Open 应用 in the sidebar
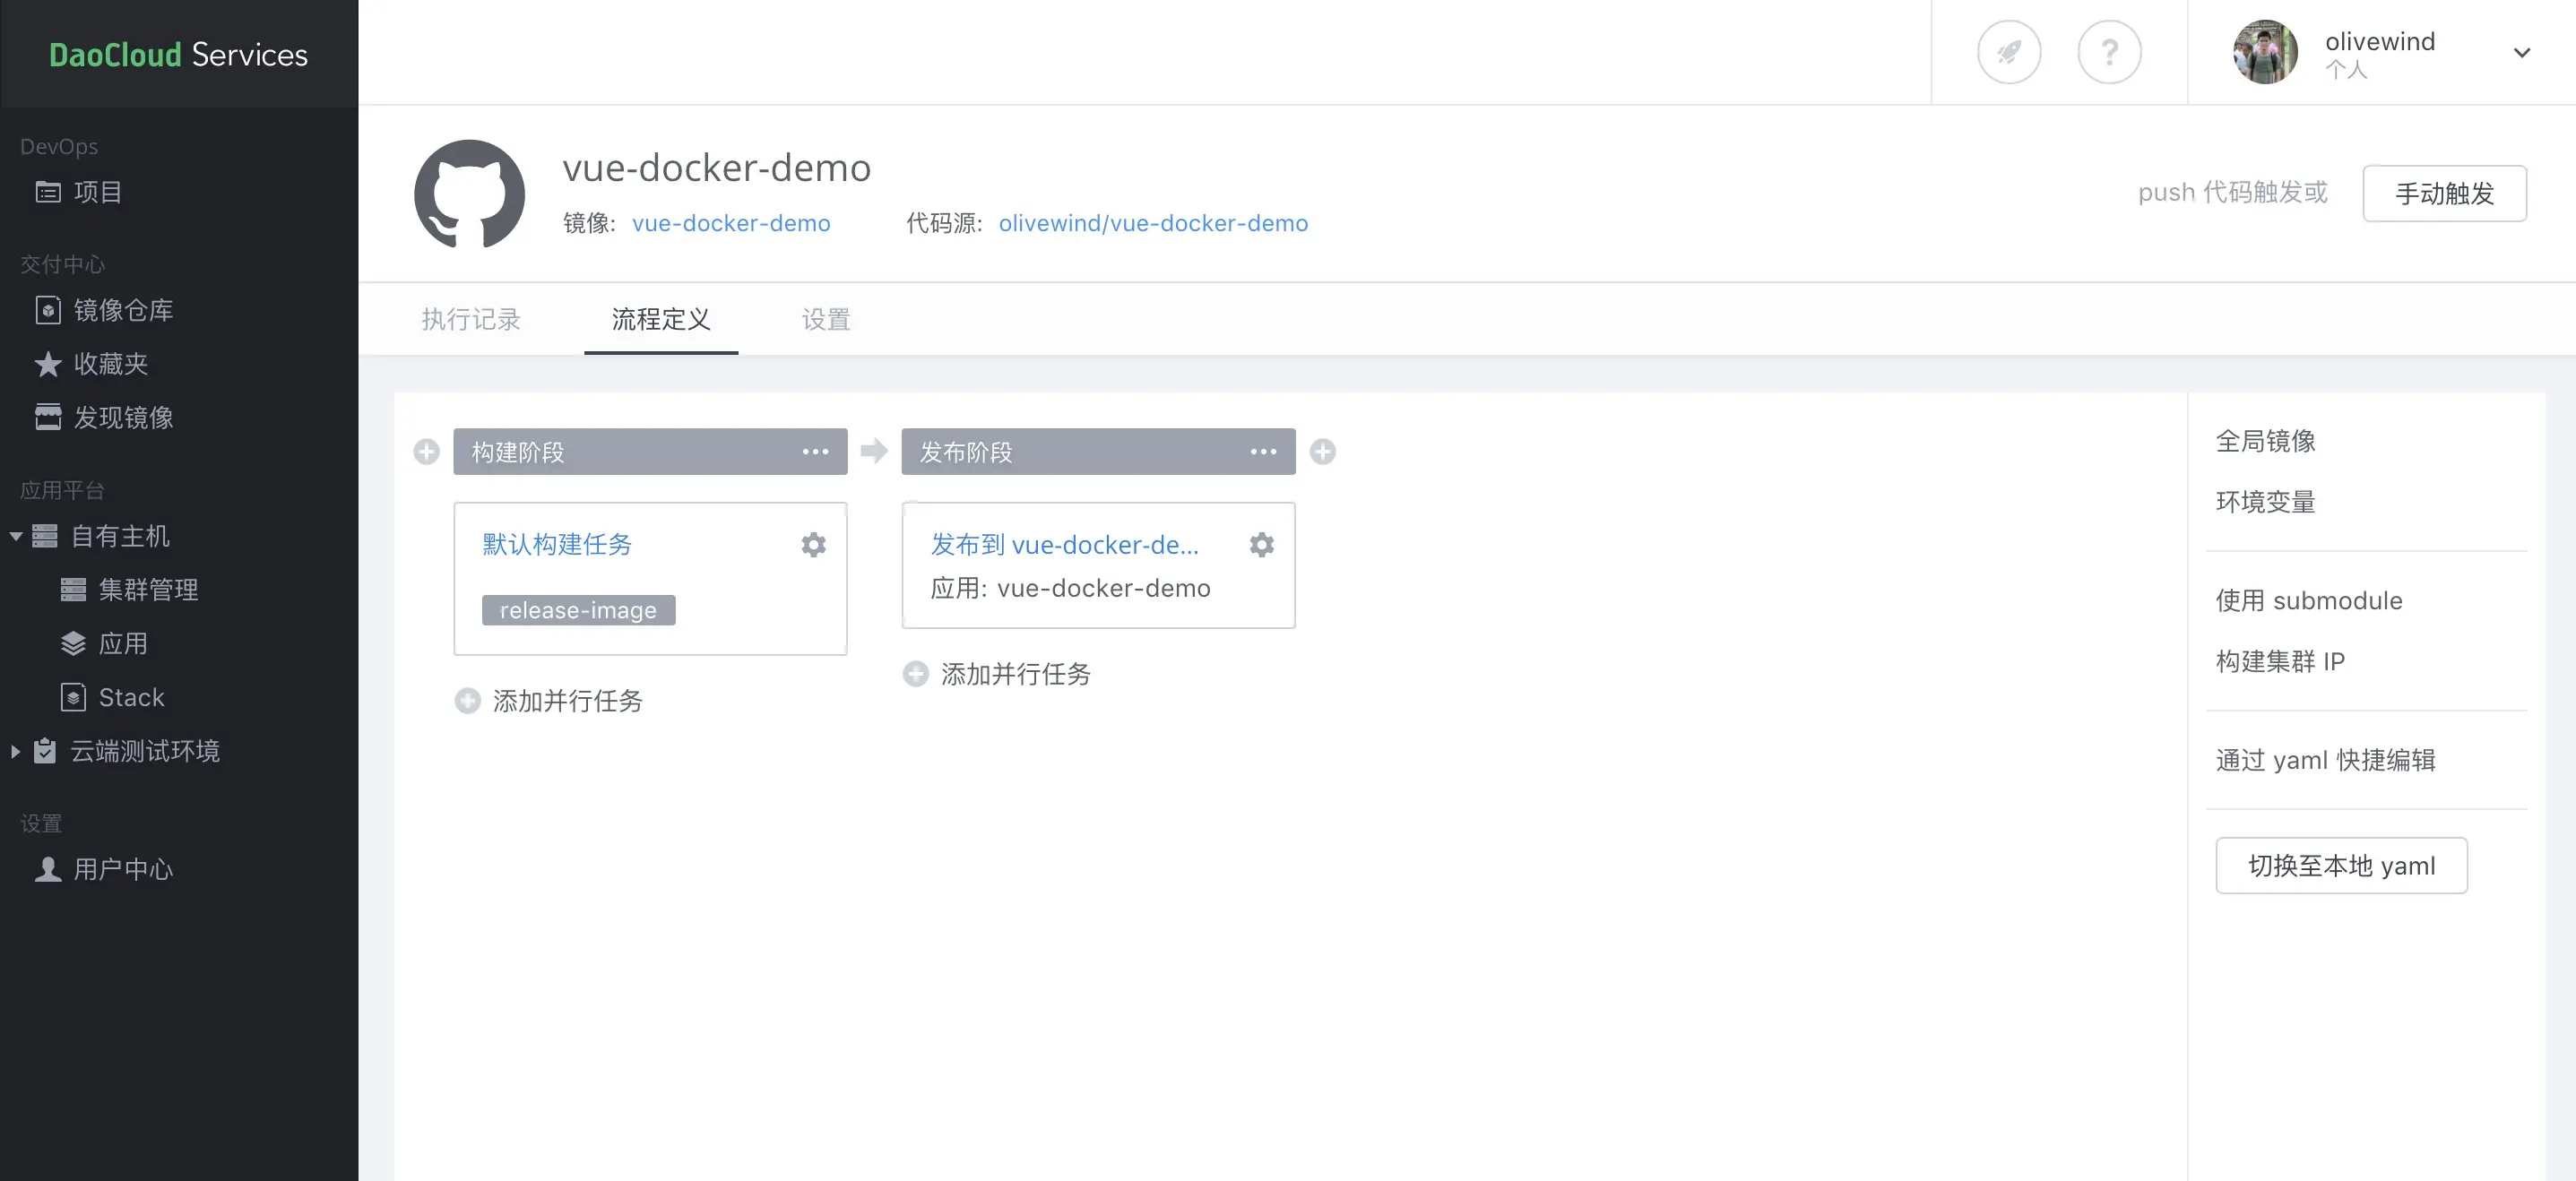The image size is (2576, 1181). (x=123, y=643)
